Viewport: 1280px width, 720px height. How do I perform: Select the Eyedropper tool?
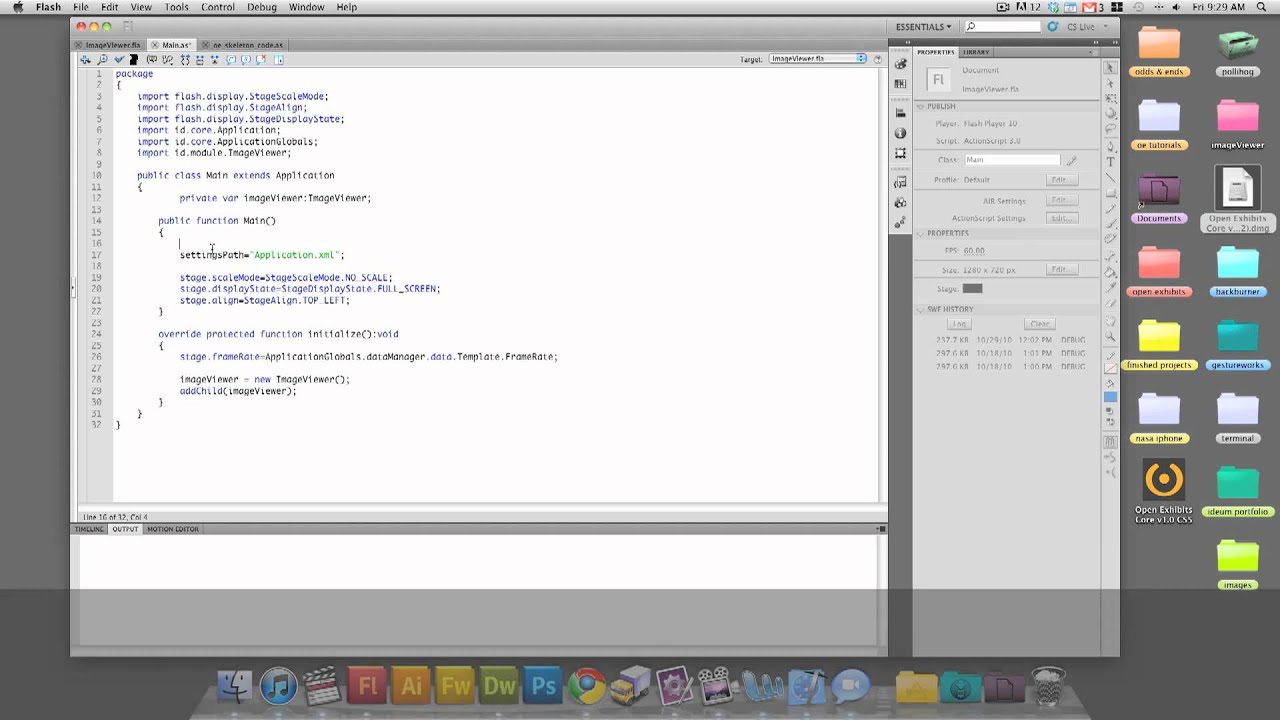pos(1110,287)
